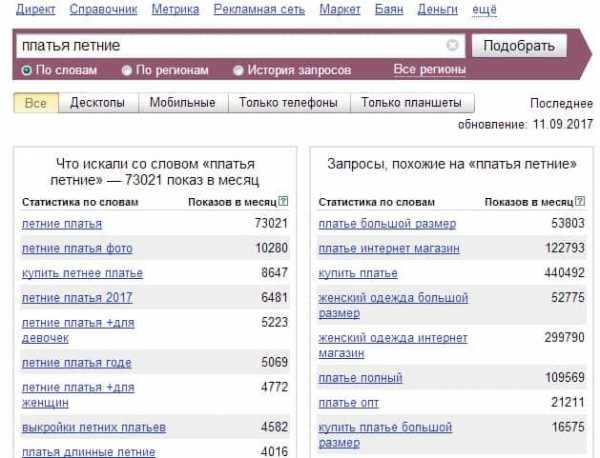Image resolution: width=600 pixels, height=458 pixels.
Task: Clear the search field with the X icon
Action: (452, 46)
